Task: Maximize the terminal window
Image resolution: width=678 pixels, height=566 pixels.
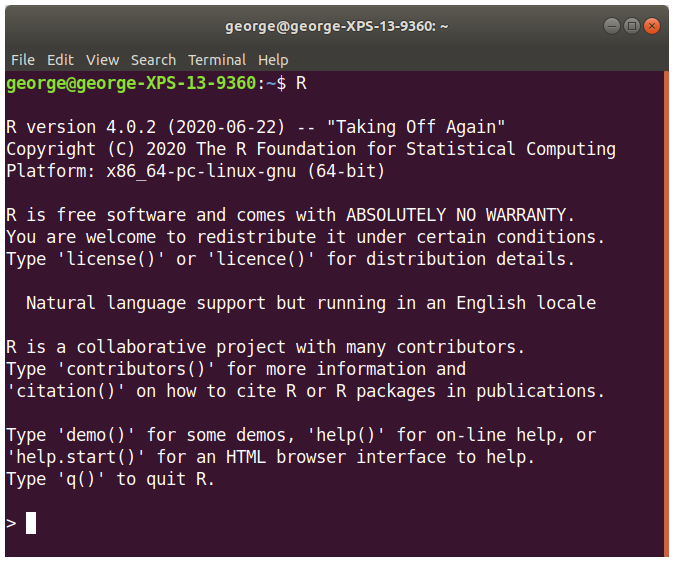Action: click(x=632, y=24)
